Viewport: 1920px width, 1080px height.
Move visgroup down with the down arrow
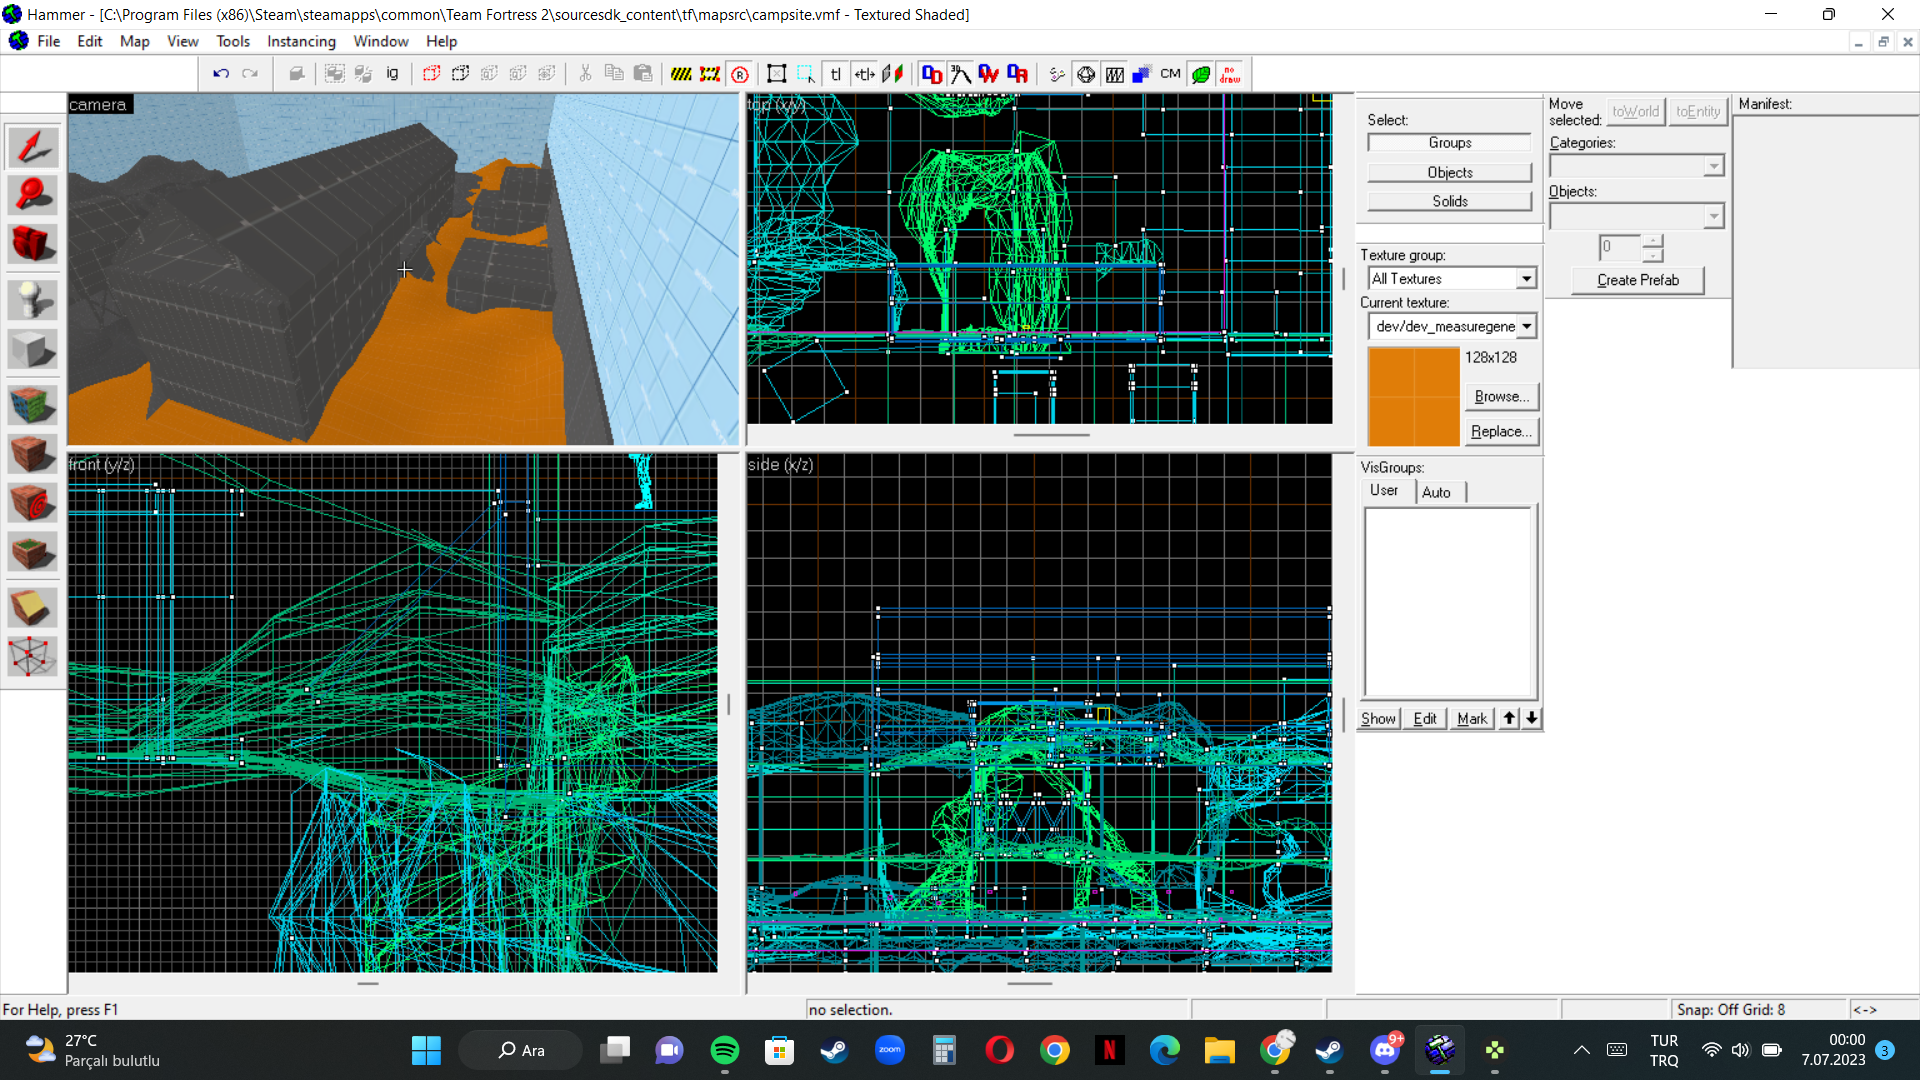[1531, 718]
